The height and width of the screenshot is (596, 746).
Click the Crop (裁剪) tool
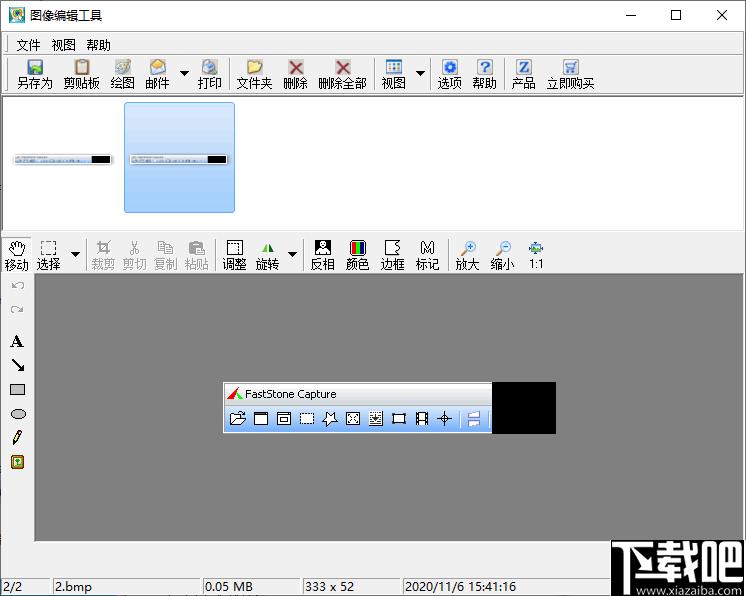103,256
